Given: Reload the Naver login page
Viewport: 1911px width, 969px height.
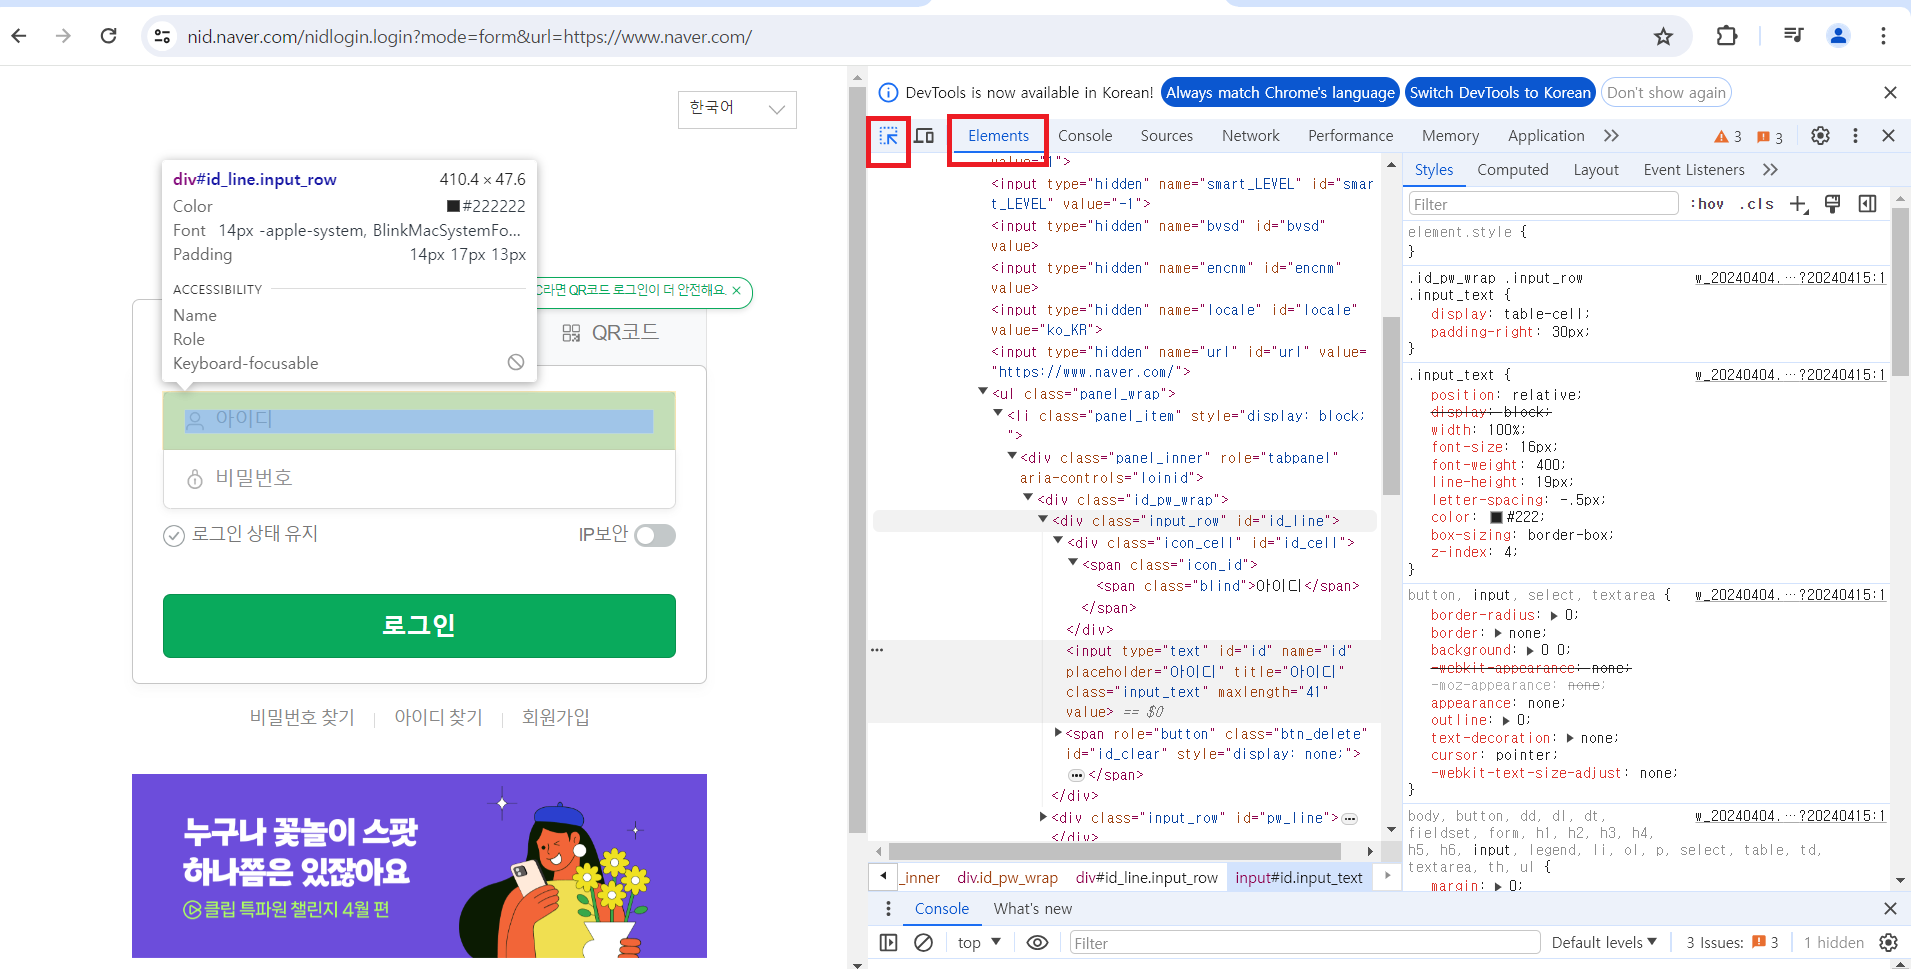Looking at the screenshot, I should (x=109, y=36).
